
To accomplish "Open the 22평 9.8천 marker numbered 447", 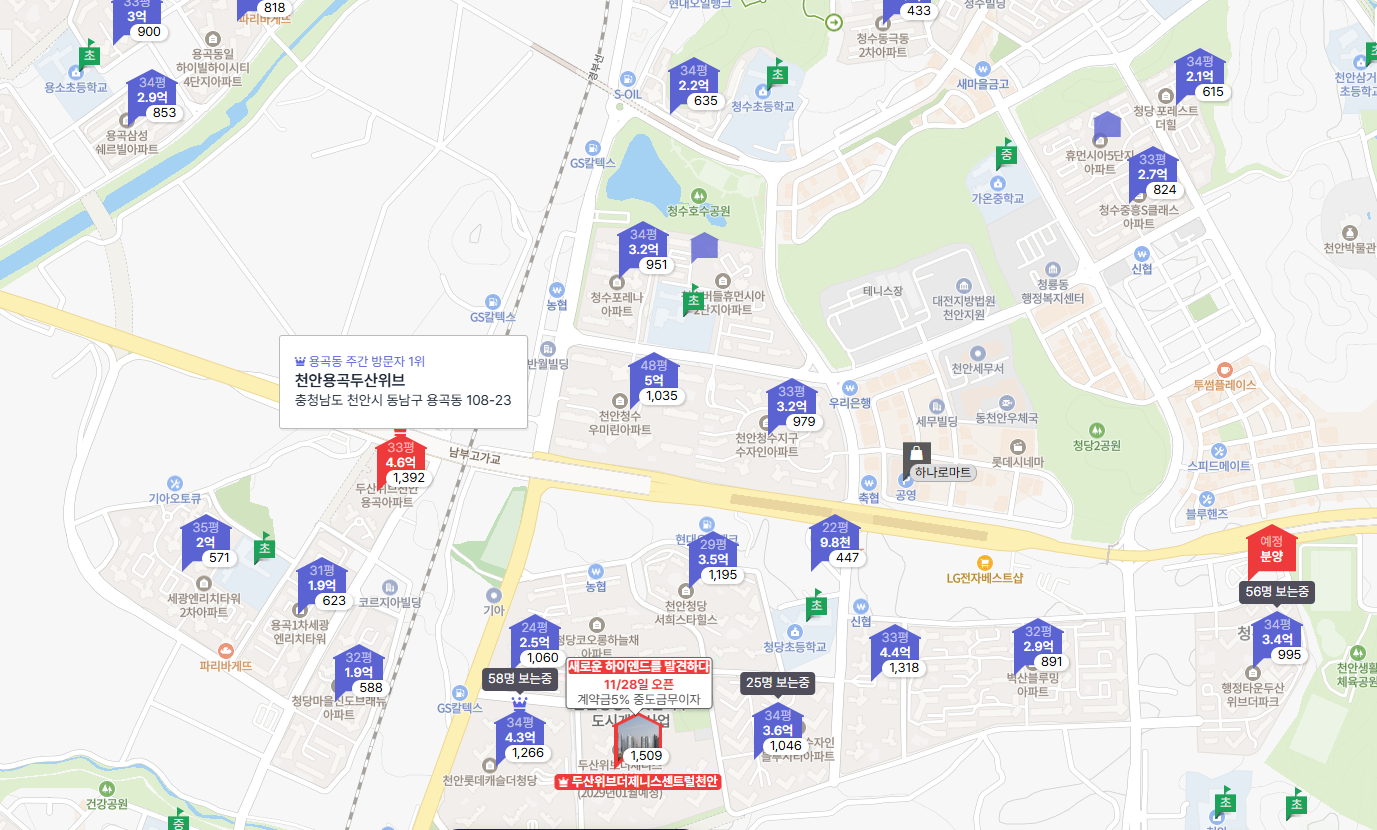I will 835,543.
